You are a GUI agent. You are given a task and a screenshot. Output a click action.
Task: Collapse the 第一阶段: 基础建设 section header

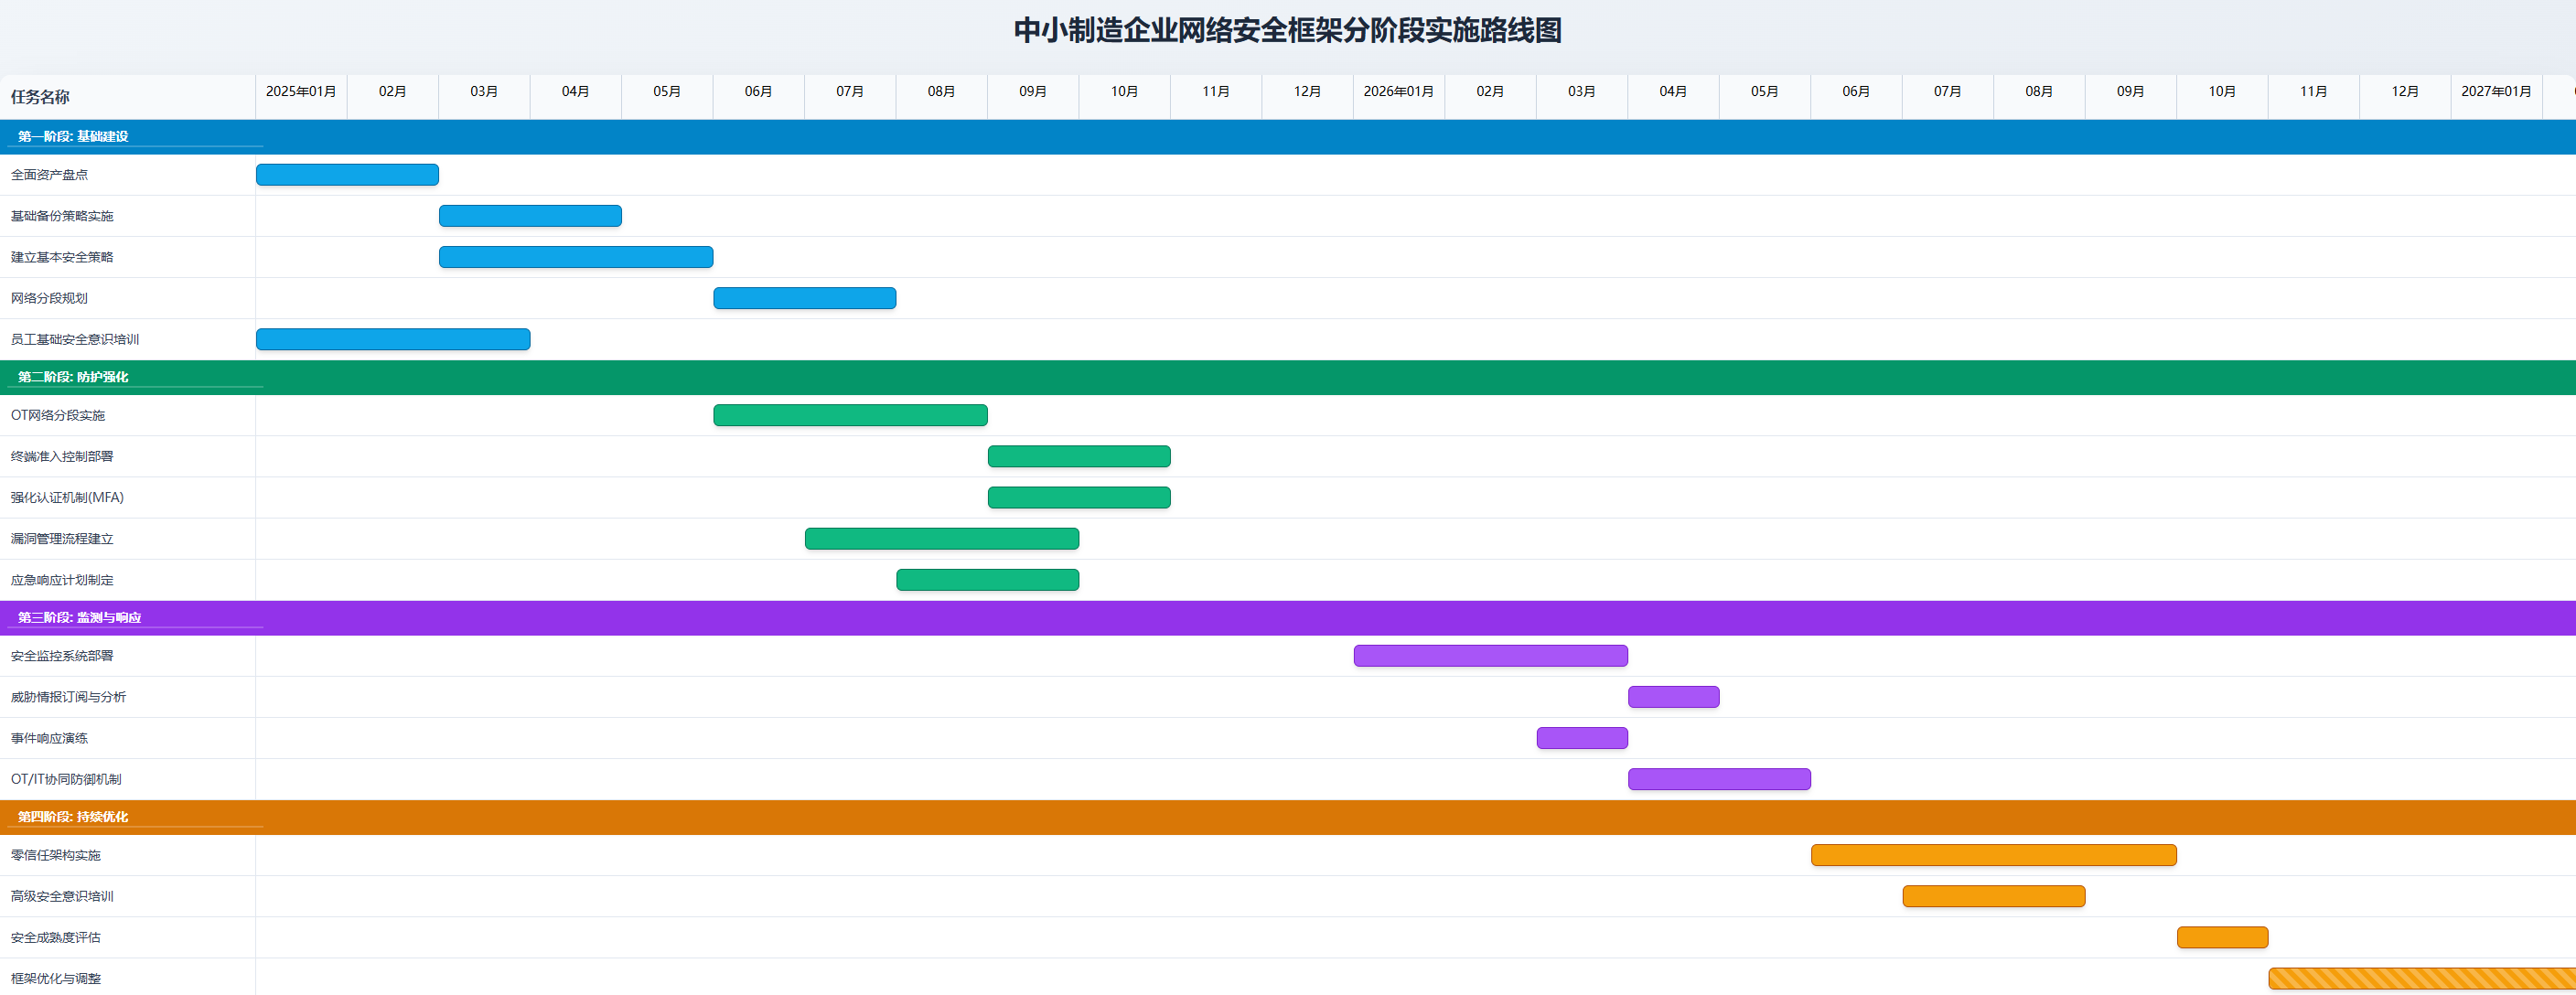[x=73, y=136]
